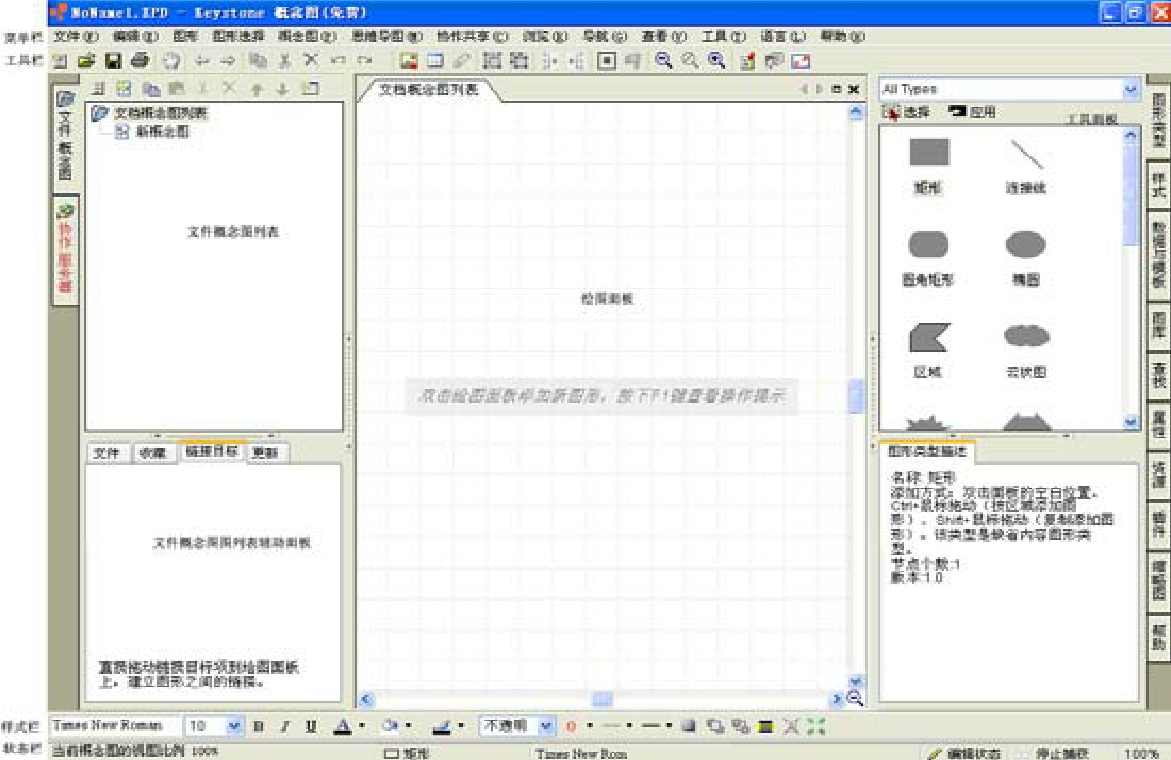Click the canvas horizontal scrollbar thumb
The width and height of the screenshot is (1171, 760).
coord(602,699)
